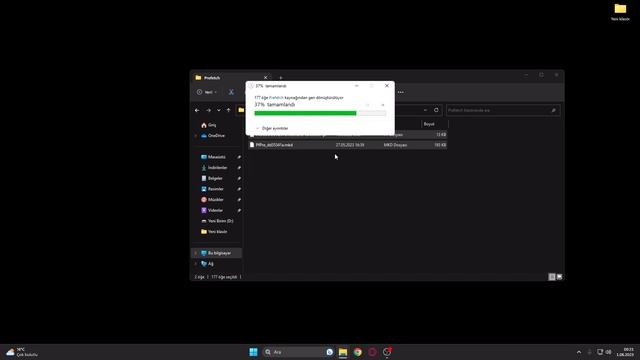Open Ağ (Network) in the sidebar
Viewport: 640px width, 360px height.
coord(207,264)
